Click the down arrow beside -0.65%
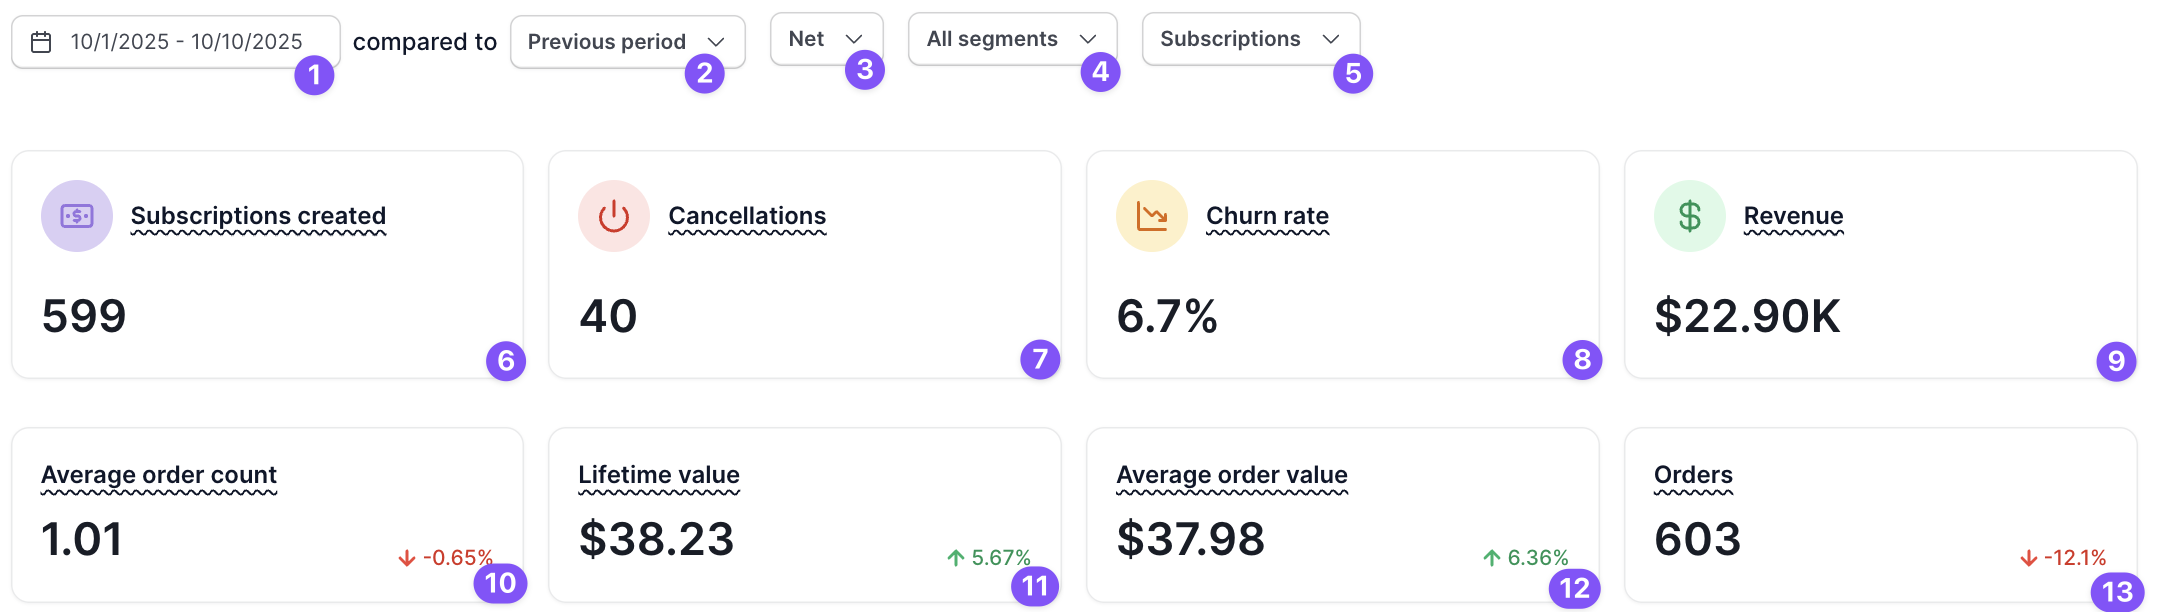Image resolution: width=2158 pixels, height=612 pixels. [x=407, y=558]
